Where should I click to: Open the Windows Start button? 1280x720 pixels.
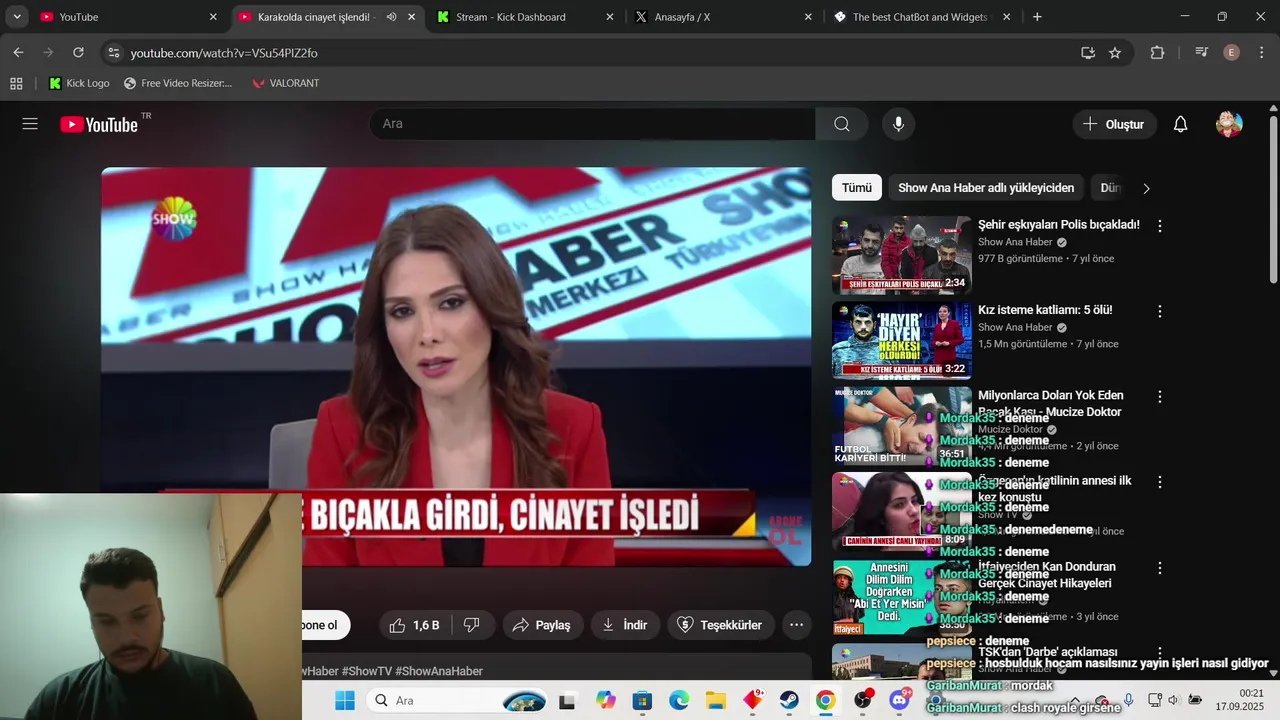(x=344, y=700)
